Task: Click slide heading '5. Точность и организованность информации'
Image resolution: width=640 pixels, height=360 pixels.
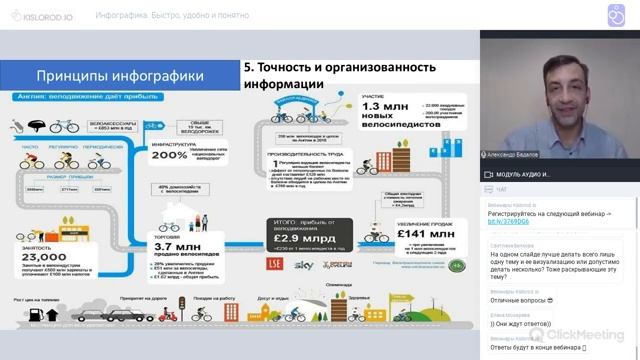Action: (x=340, y=76)
